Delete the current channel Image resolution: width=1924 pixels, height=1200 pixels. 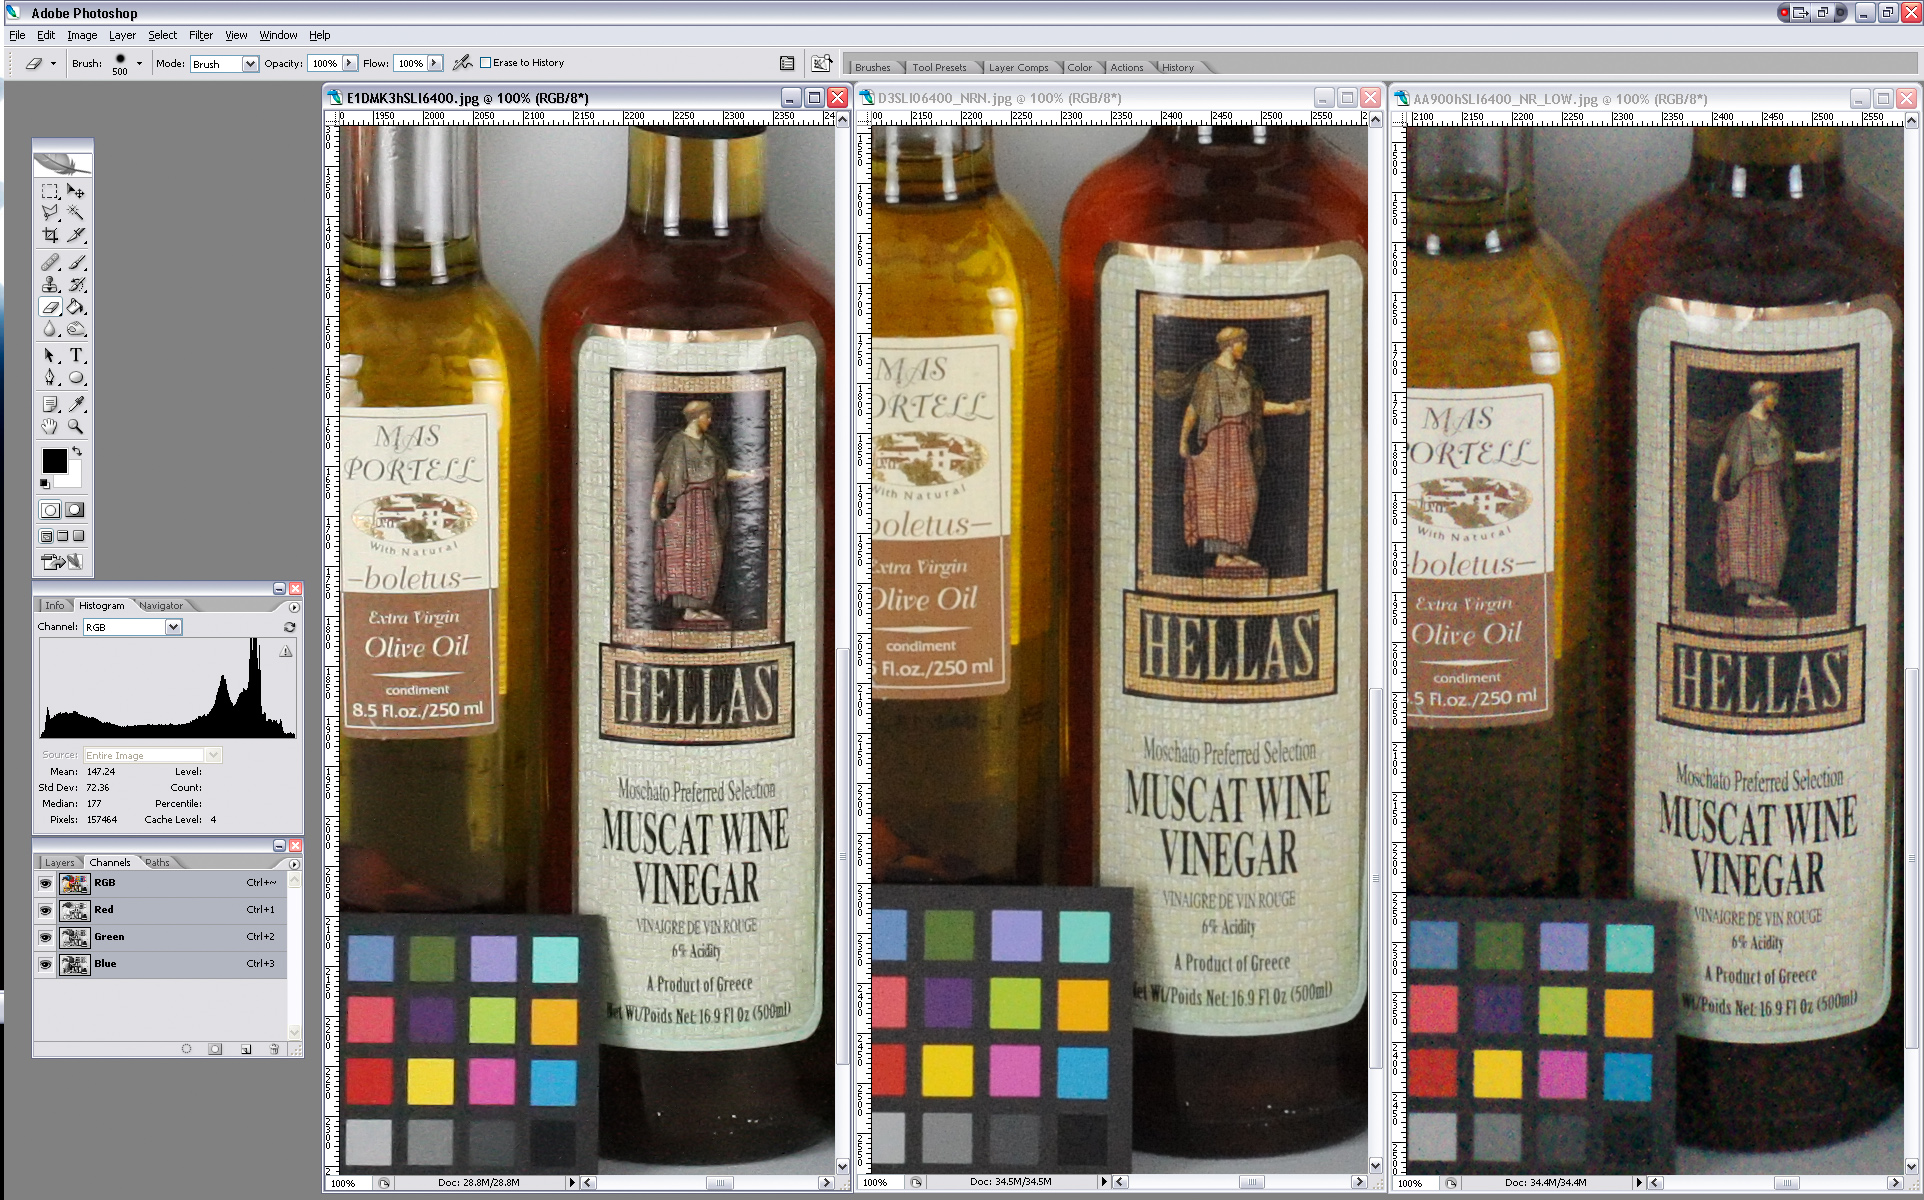point(274,1049)
